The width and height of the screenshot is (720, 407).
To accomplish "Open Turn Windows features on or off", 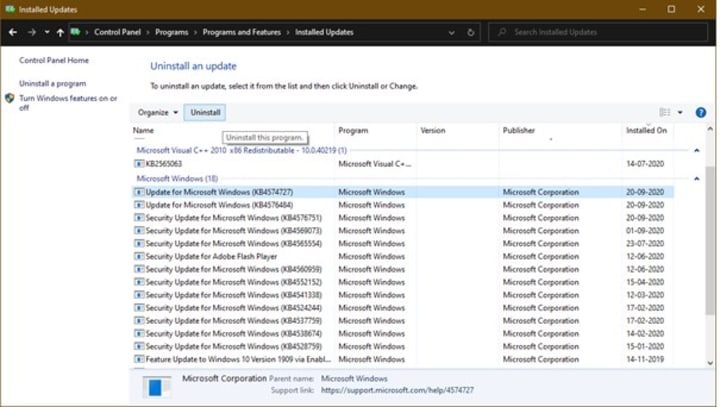I will [x=68, y=102].
